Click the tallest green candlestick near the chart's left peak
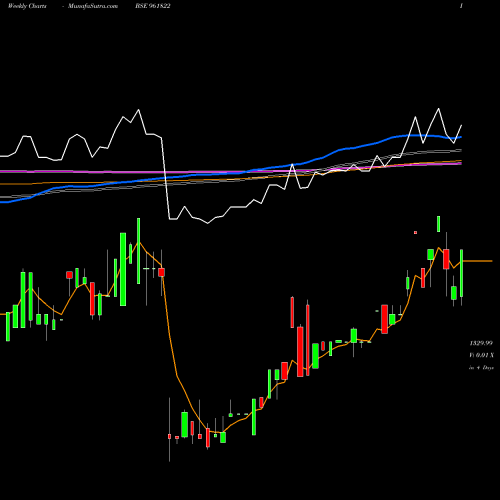 click(123, 269)
